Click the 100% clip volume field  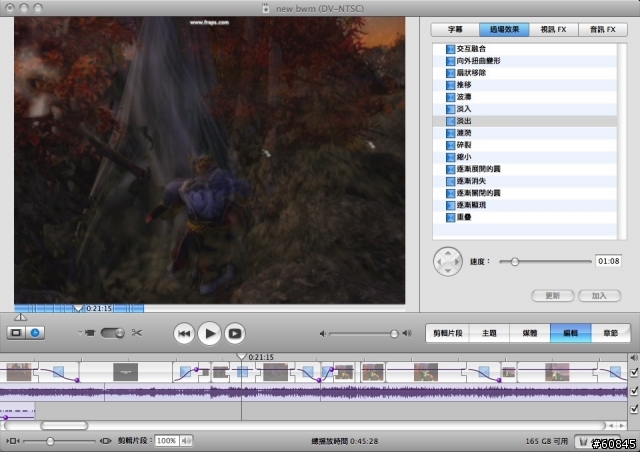167,441
